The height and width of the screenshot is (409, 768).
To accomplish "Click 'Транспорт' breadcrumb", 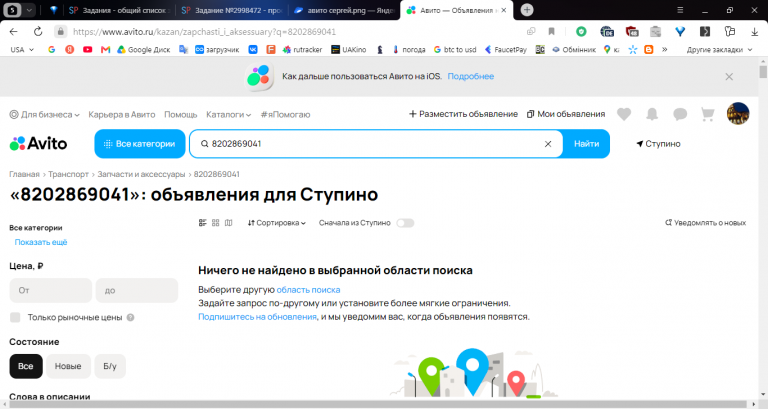I will click(68, 174).
